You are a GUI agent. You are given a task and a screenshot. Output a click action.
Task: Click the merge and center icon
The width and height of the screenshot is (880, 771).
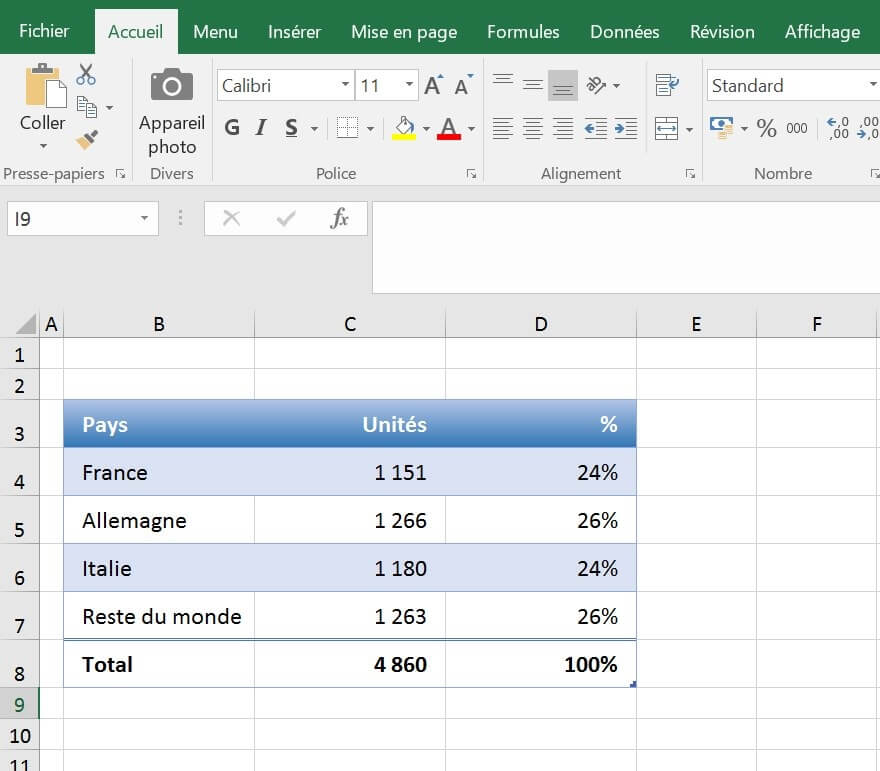[666, 128]
